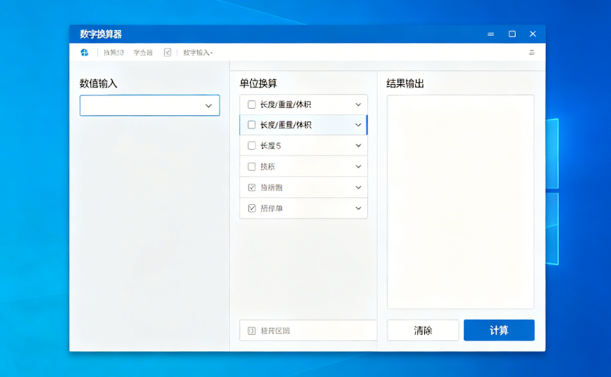Expand the highlighted 长度/重量/体积 row chevron
The height and width of the screenshot is (377, 611).
point(358,125)
